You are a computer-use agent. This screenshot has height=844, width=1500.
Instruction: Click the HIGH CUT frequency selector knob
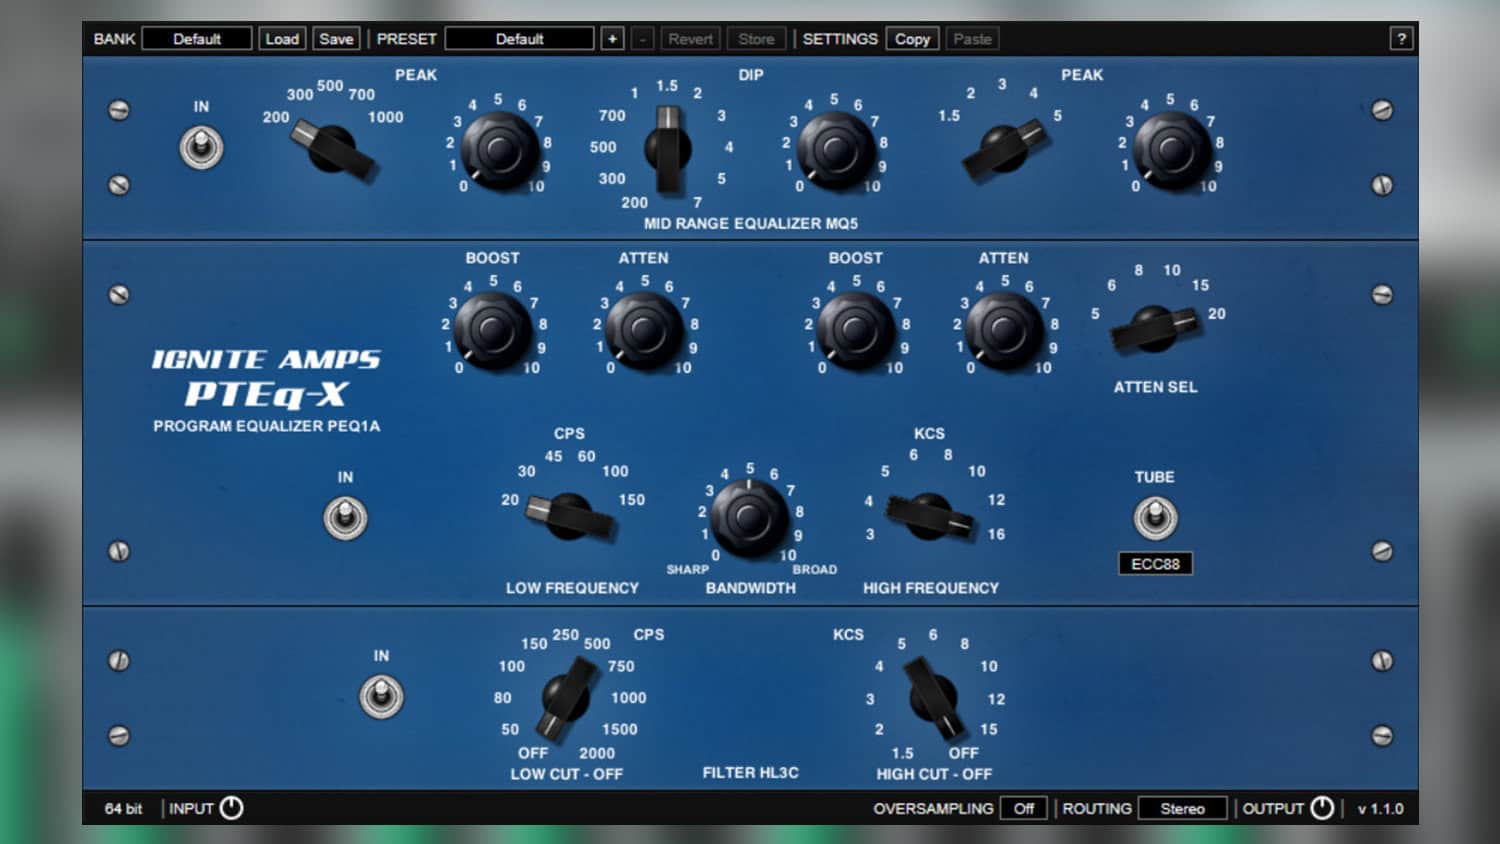[x=933, y=697]
